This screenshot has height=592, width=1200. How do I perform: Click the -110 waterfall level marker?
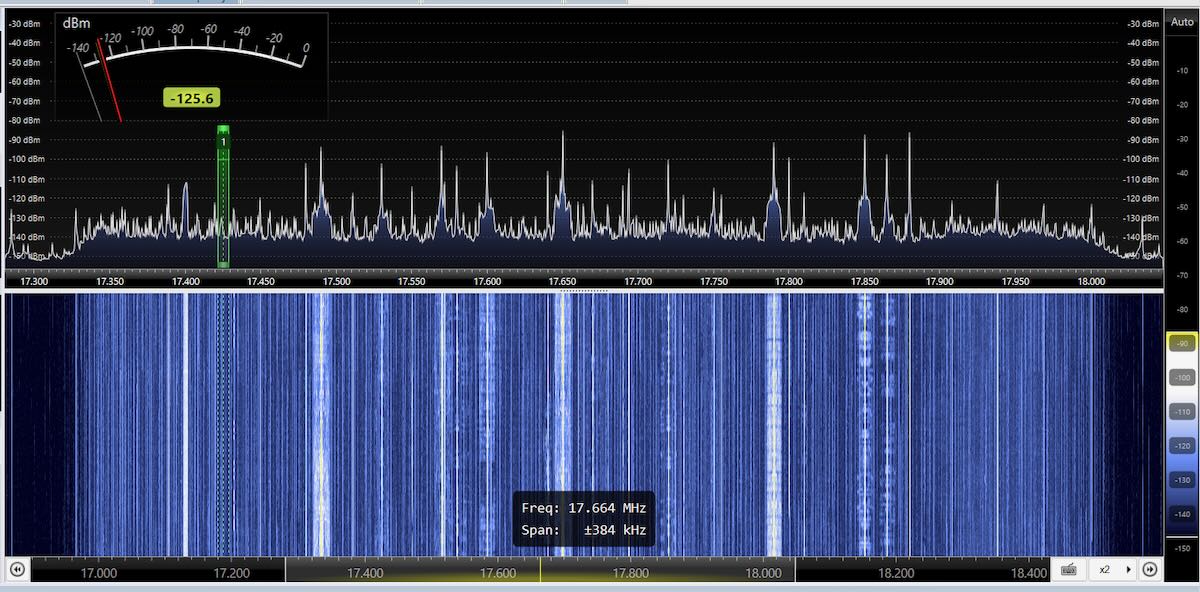[x=1182, y=411]
